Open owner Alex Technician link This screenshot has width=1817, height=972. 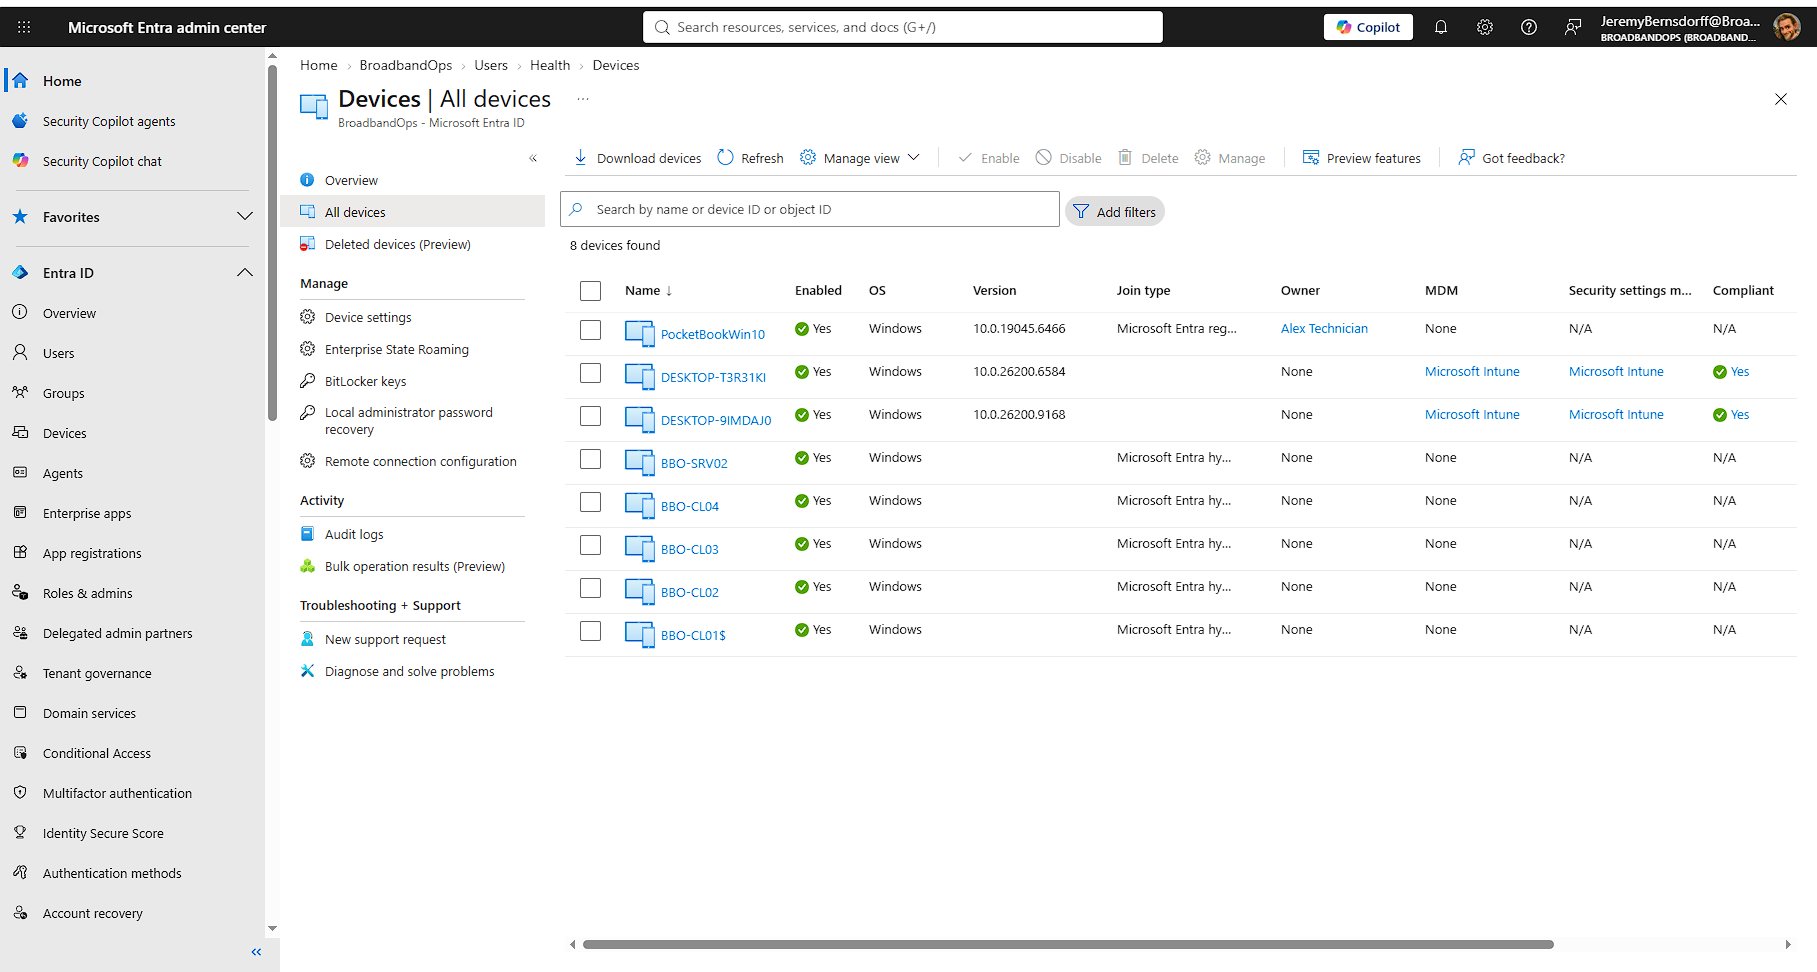pos(1324,328)
